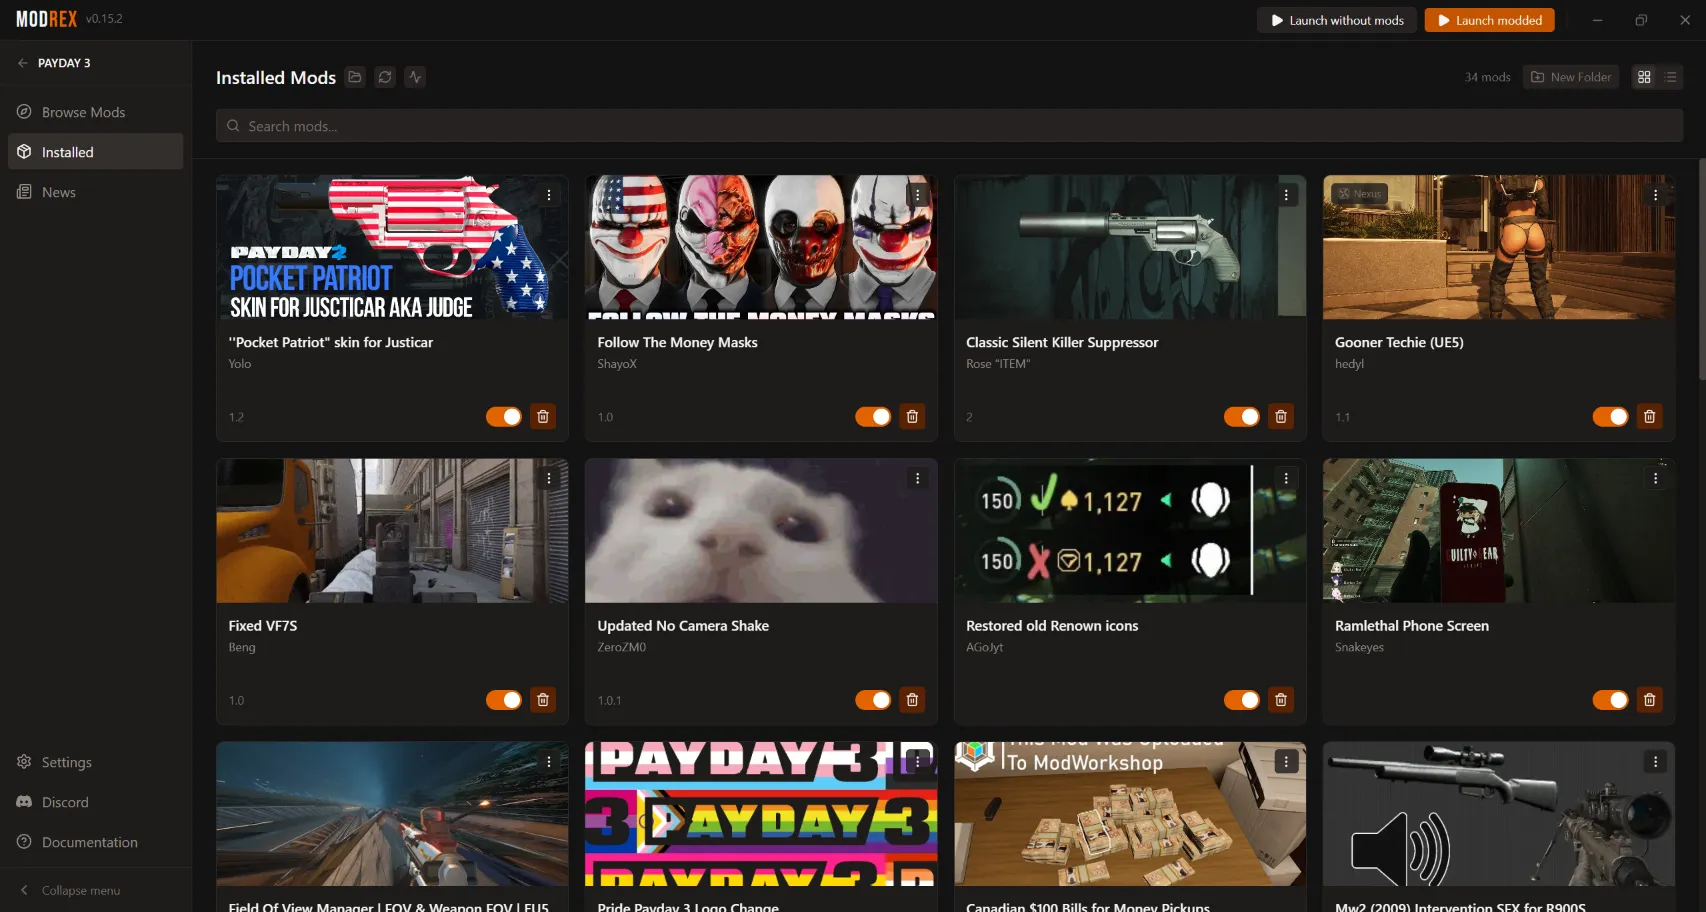Open options menu on Ramlethal Phone Screen
The height and width of the screenshot is (912, 1706).
point(1656,478)
